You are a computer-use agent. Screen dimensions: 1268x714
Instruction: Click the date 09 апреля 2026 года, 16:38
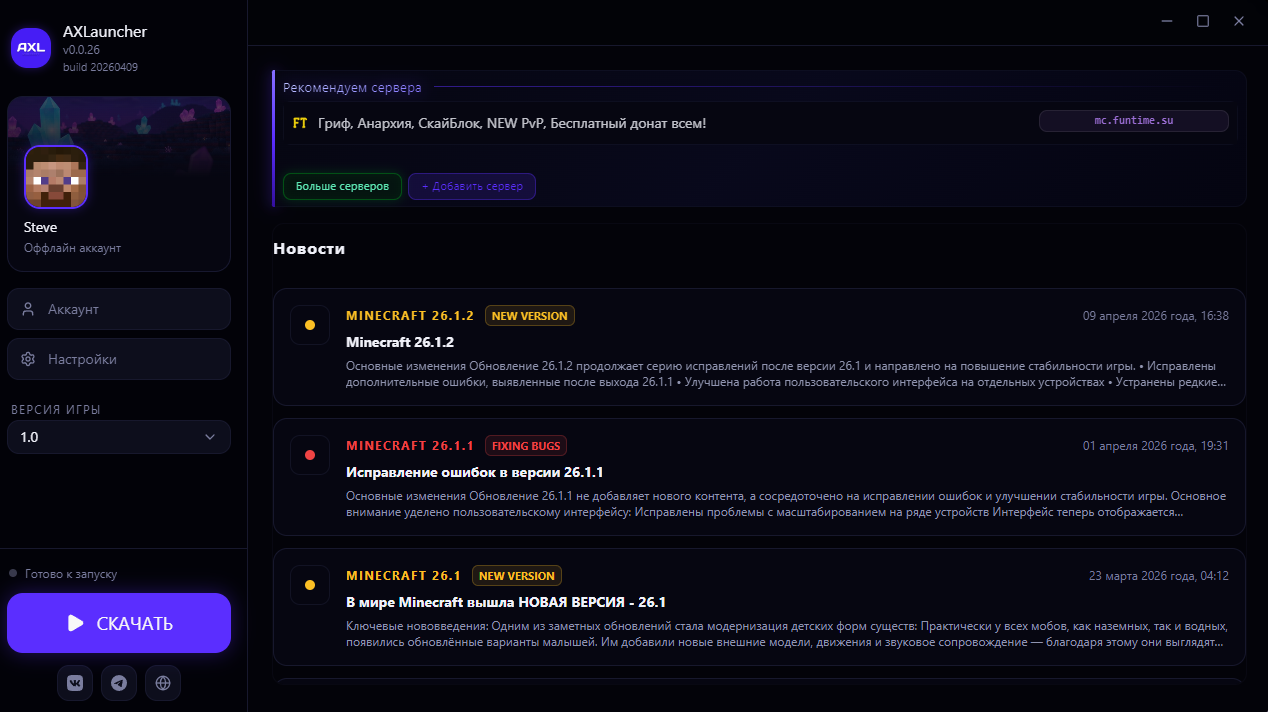1156,316
